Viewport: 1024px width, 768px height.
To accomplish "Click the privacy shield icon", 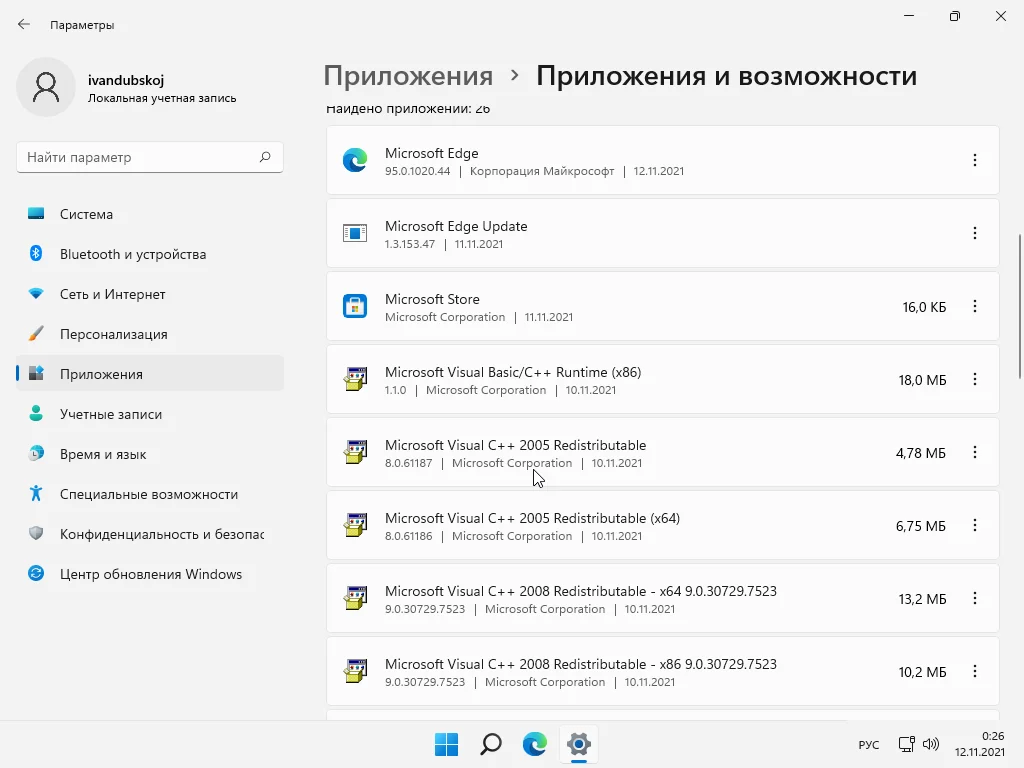I will point(36,534).
